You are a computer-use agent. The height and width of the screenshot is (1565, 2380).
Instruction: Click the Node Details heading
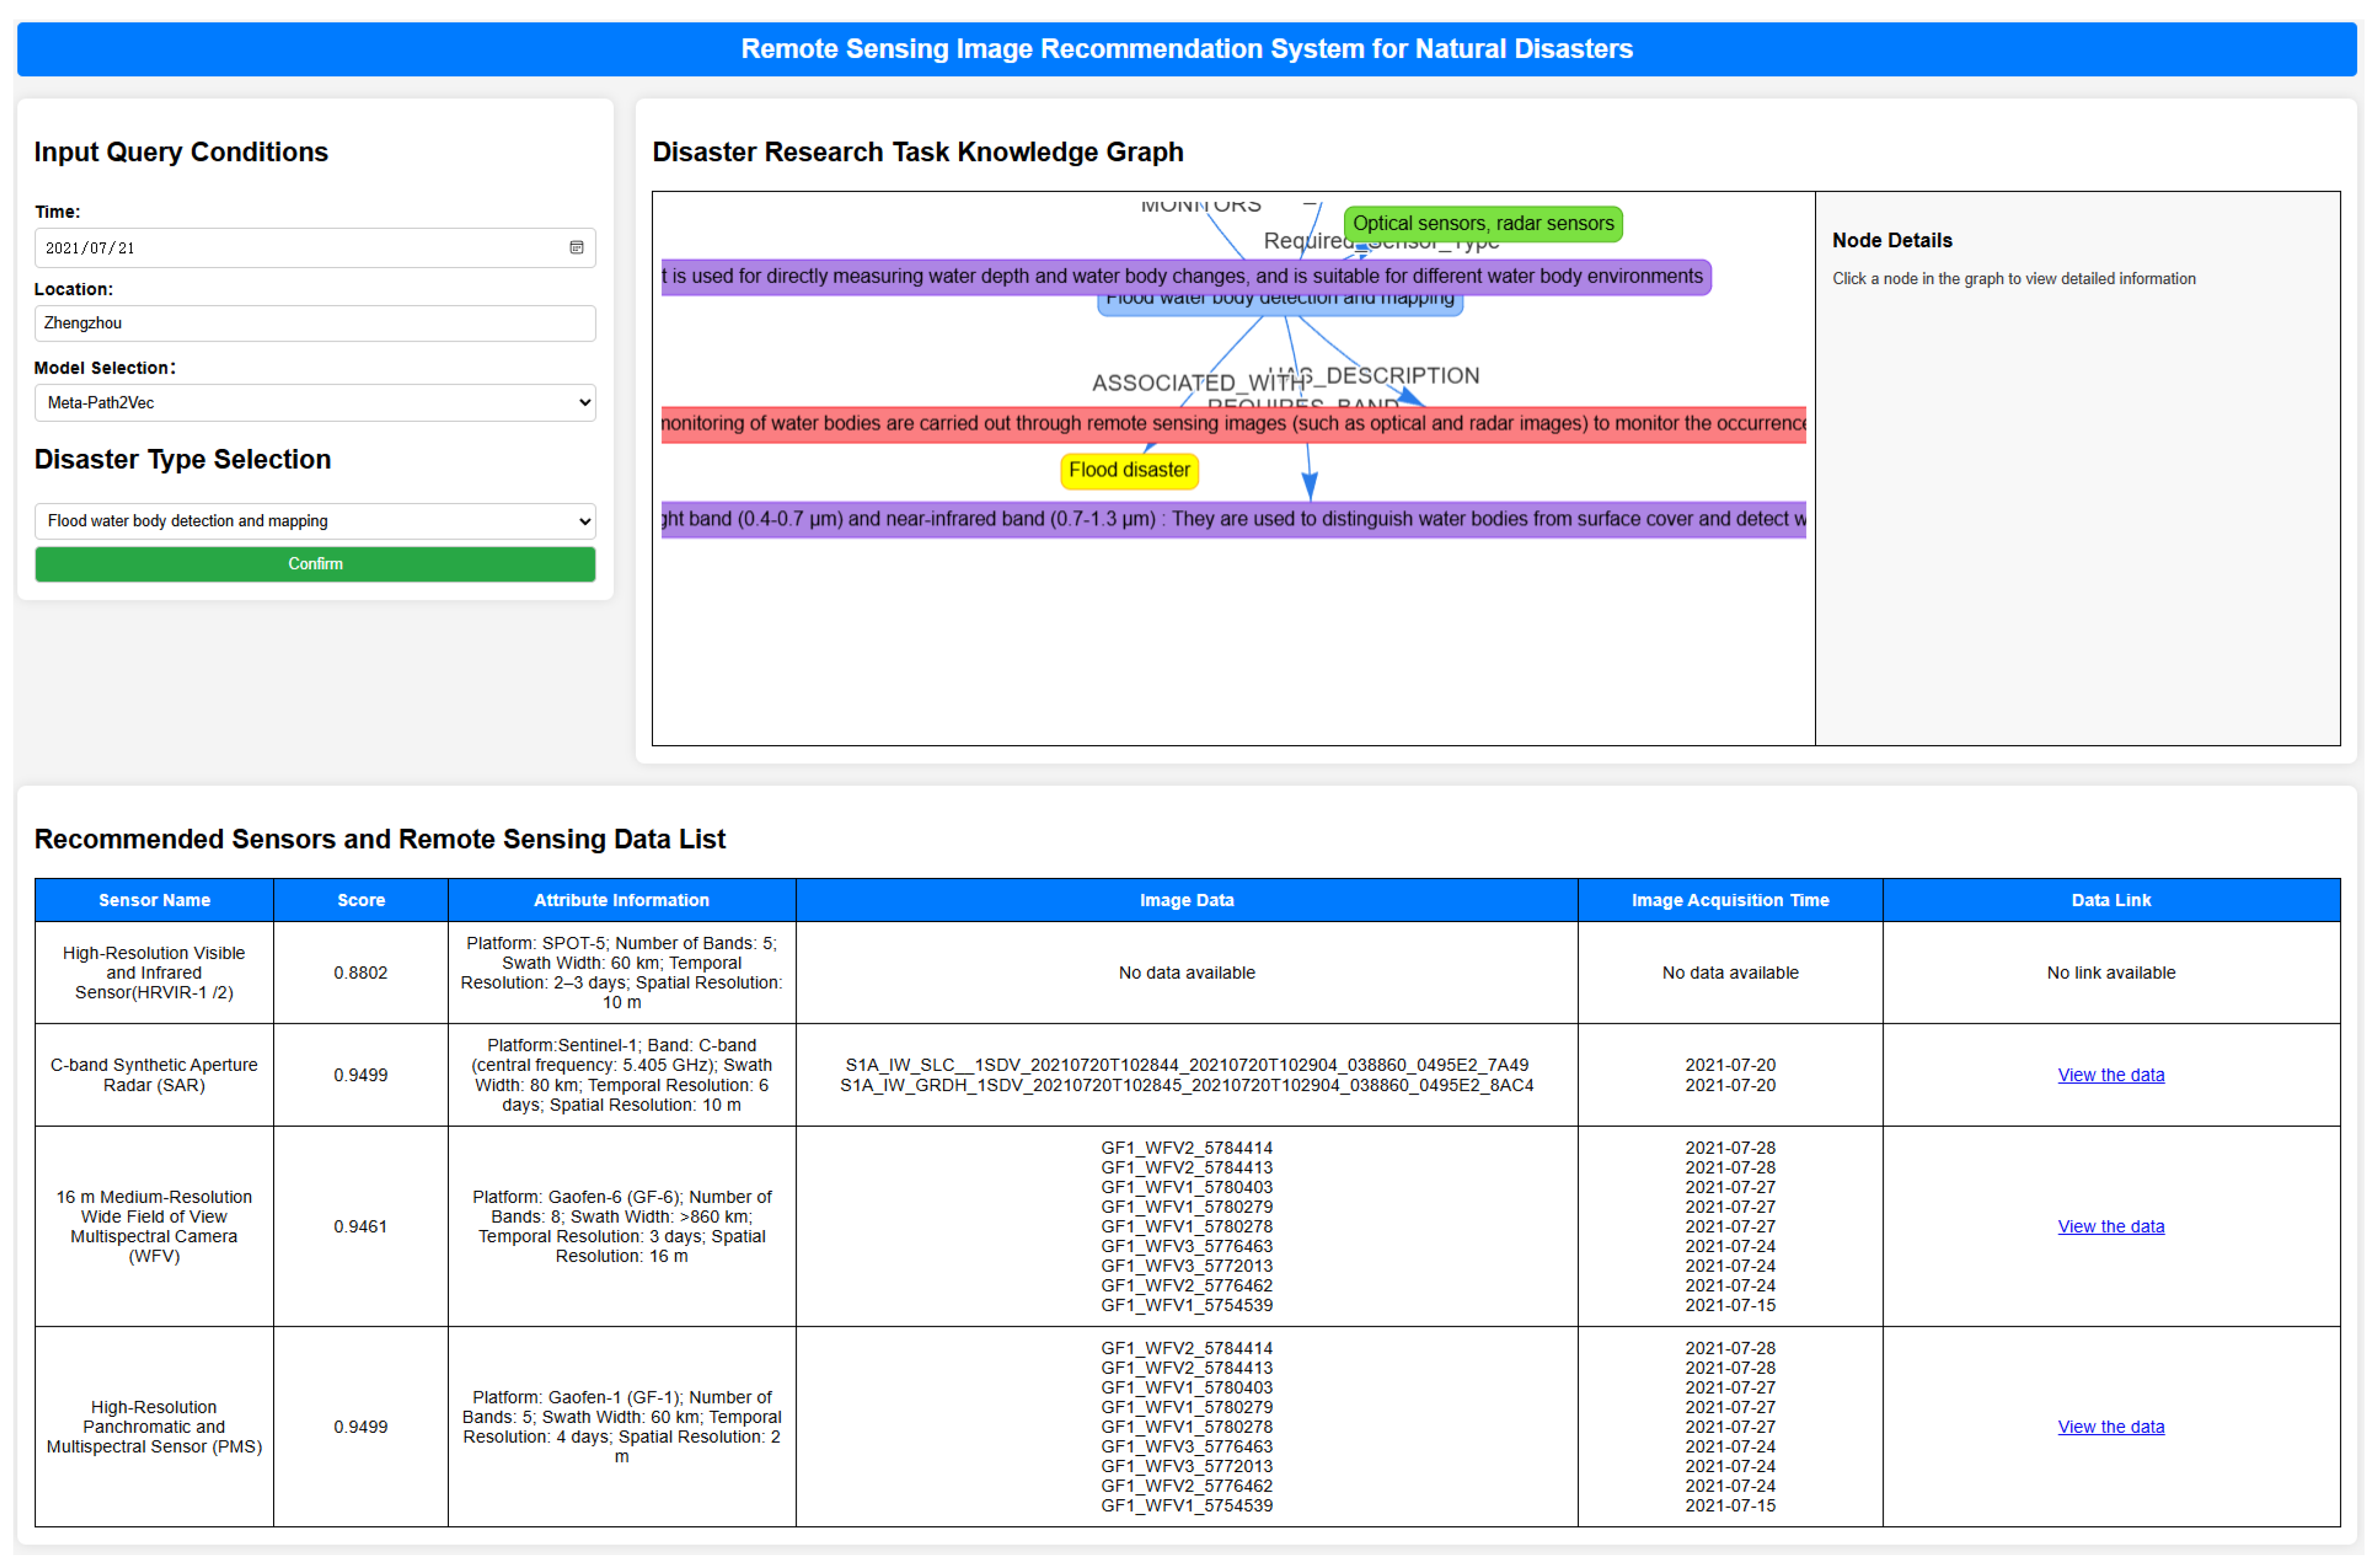[x=1892, y=241]
